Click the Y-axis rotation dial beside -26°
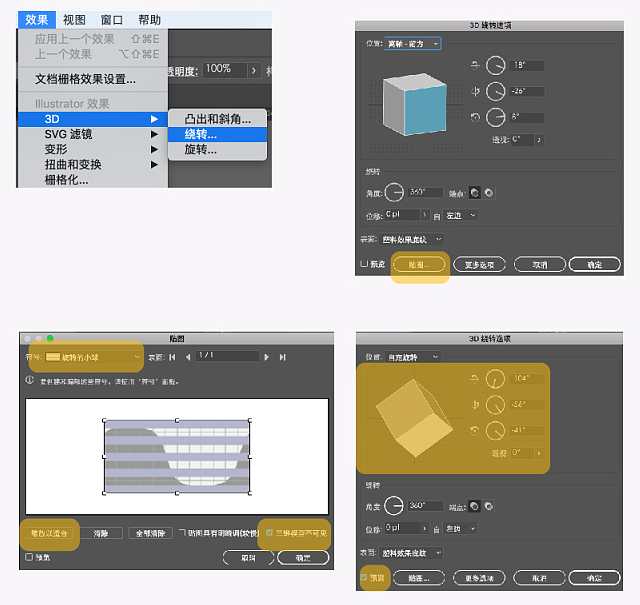Image resolution: width=640 pixels, height=605 pixels. pyautogui.click(x=497, y=91)
